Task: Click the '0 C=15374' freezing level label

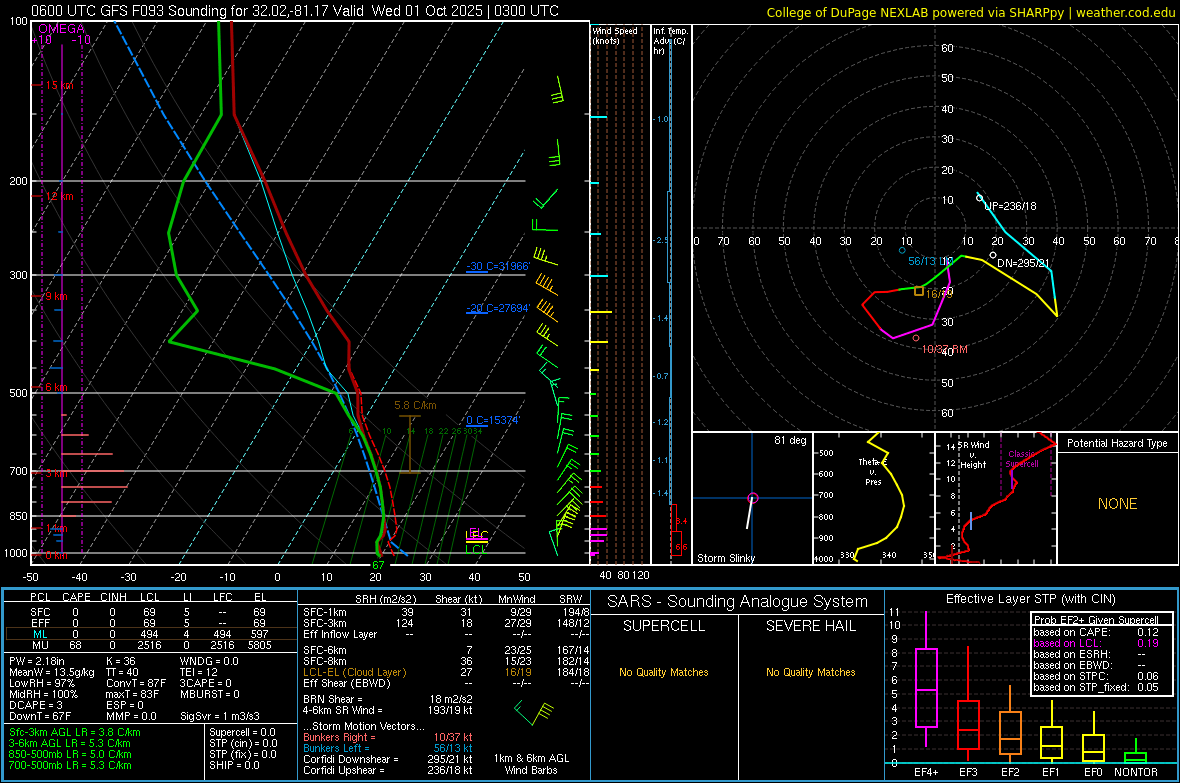Action: (493, 420)
